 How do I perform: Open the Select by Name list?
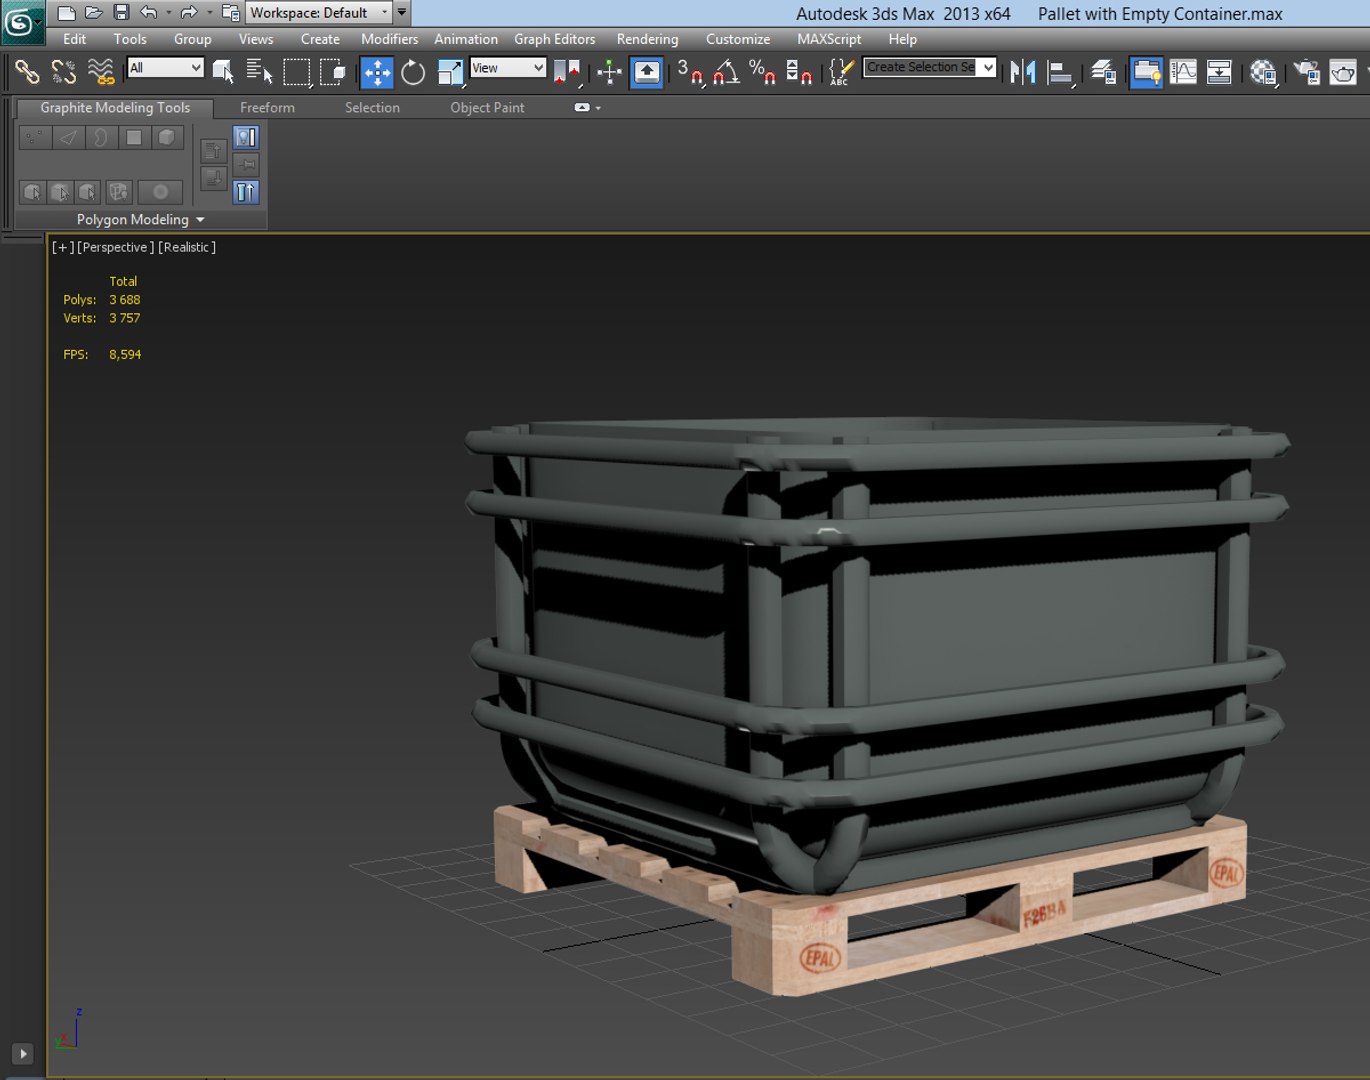259,72
